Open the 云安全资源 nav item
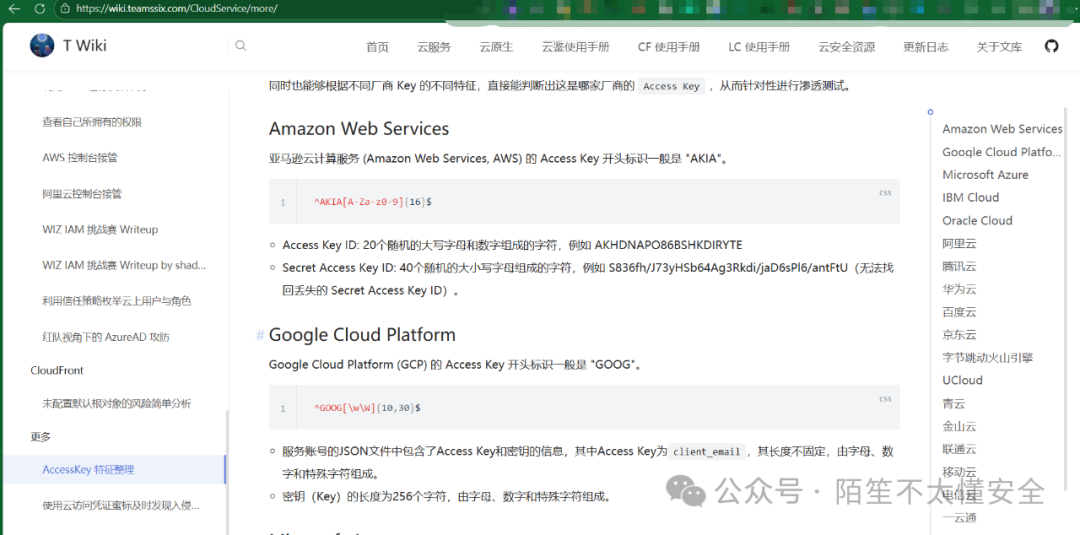Viewport: 1080px width, 535px height. tap(847, 47)
